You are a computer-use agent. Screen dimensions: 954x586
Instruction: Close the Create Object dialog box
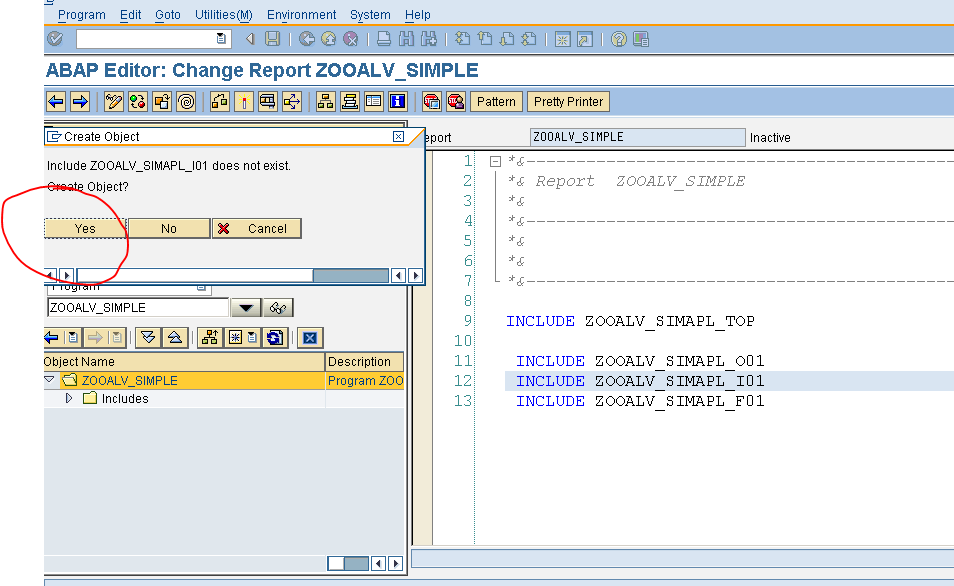click(x=398, y=136)
